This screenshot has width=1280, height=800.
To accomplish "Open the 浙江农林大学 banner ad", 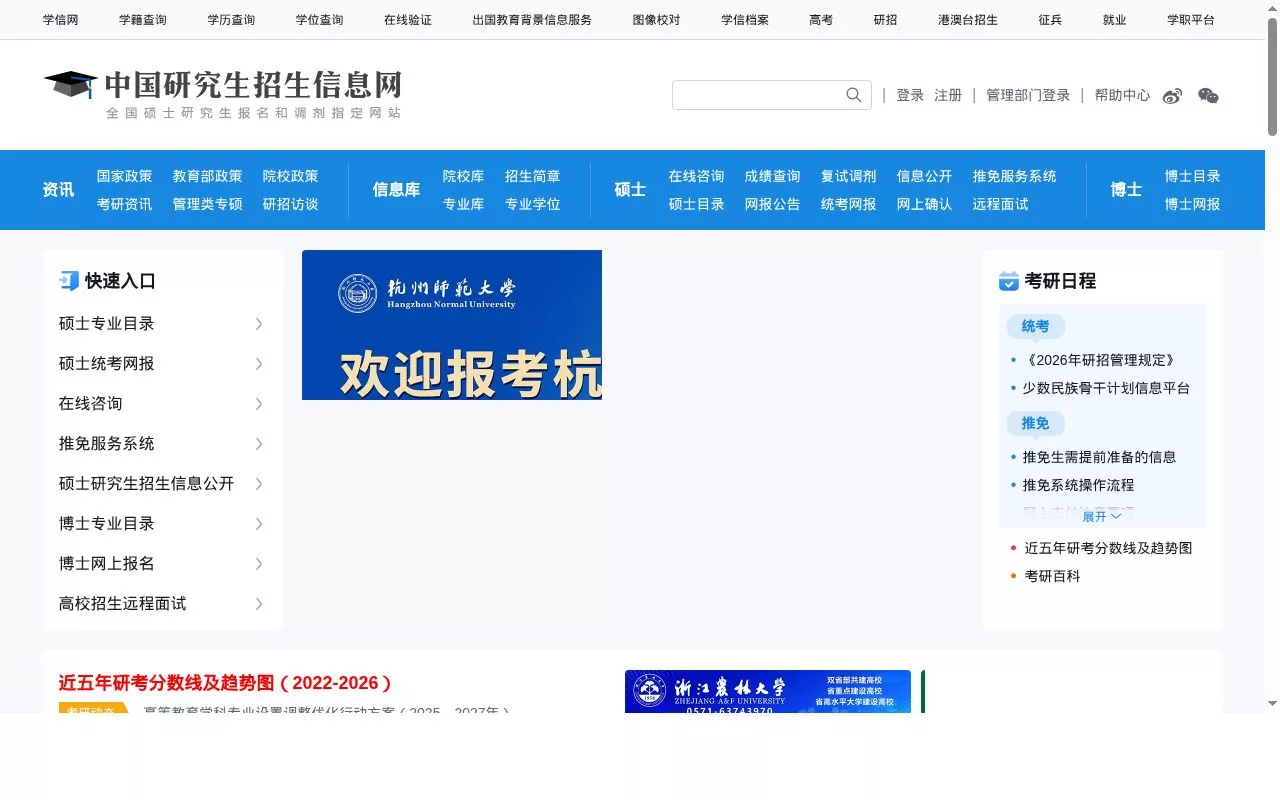I will [768, 691].
